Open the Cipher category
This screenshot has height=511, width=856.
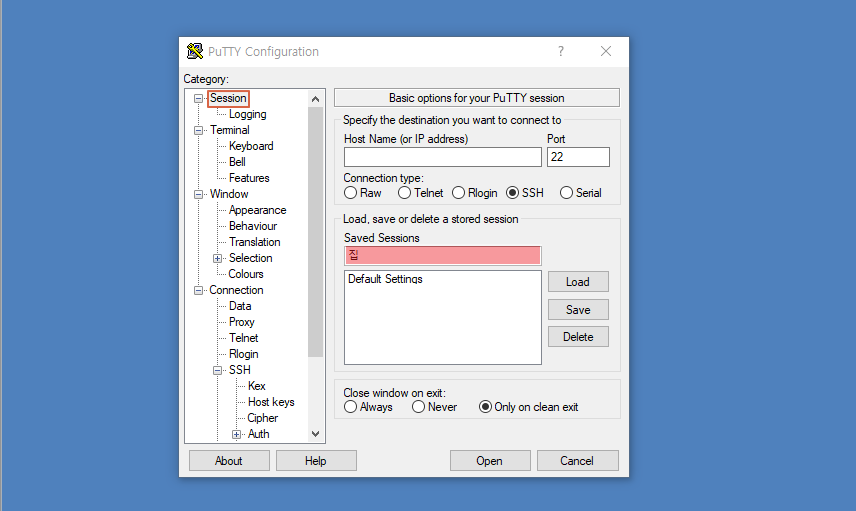point(263,418)
